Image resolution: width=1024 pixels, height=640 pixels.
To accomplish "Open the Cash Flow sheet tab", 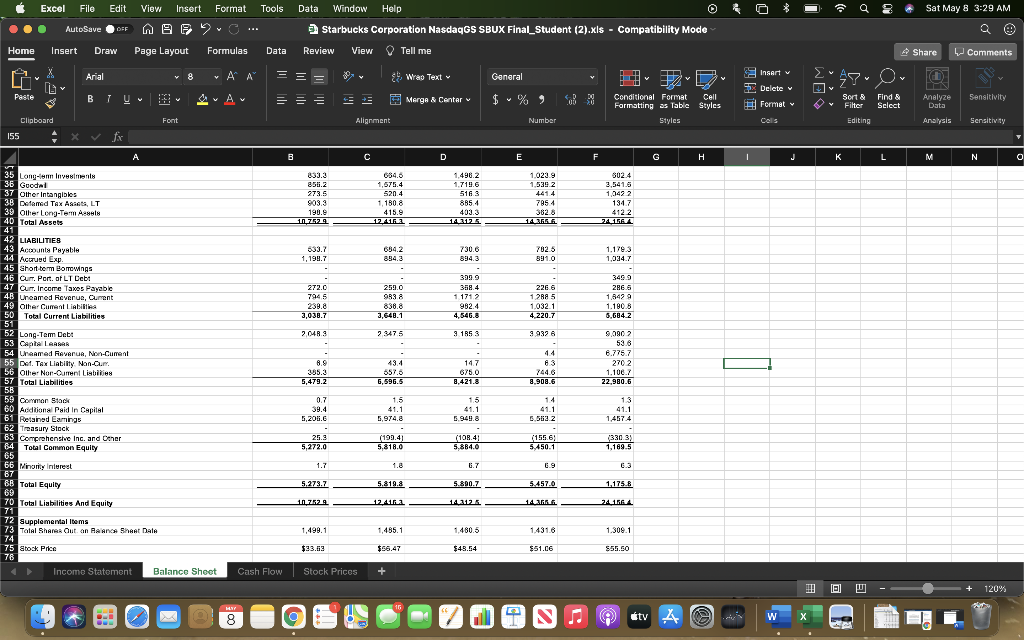I will 260,571.
